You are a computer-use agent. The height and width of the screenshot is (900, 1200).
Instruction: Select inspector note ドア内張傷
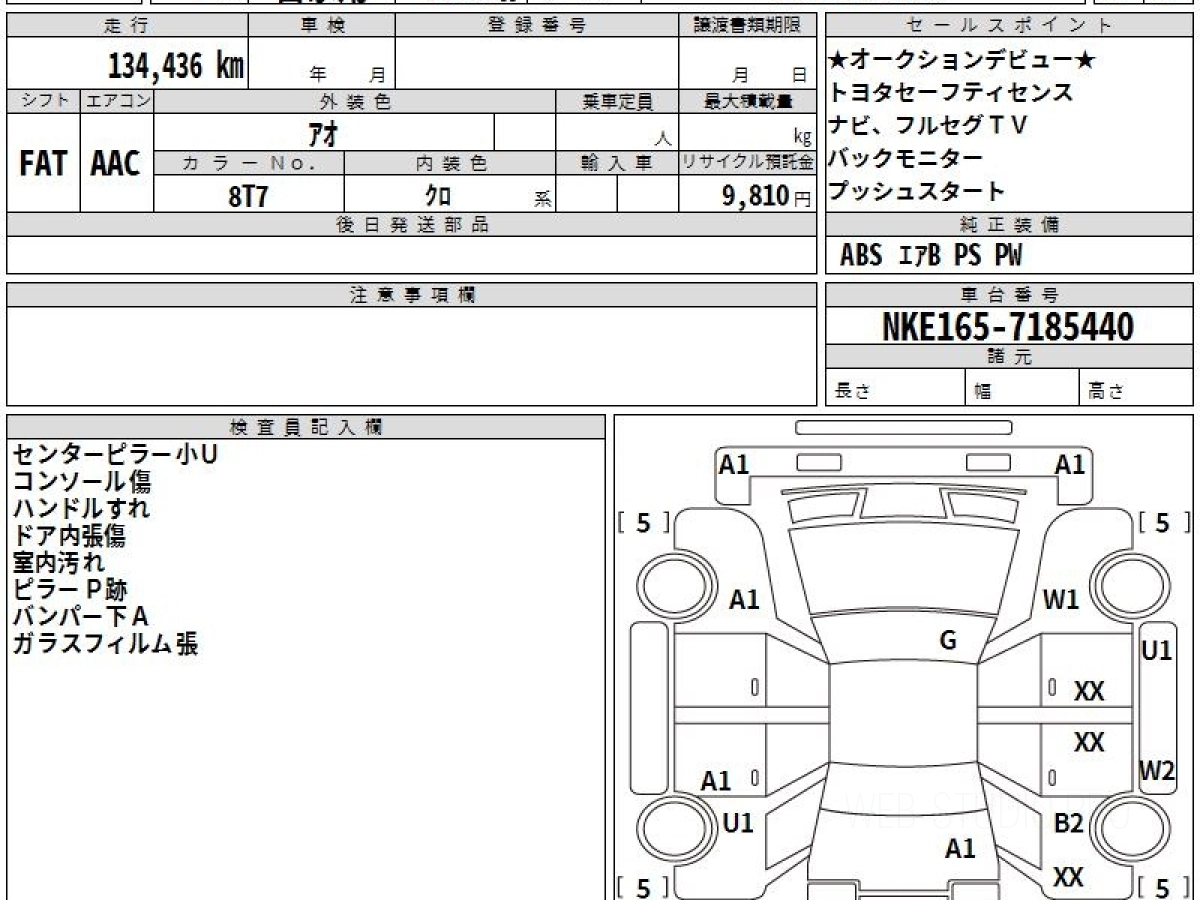click(69, 536)
